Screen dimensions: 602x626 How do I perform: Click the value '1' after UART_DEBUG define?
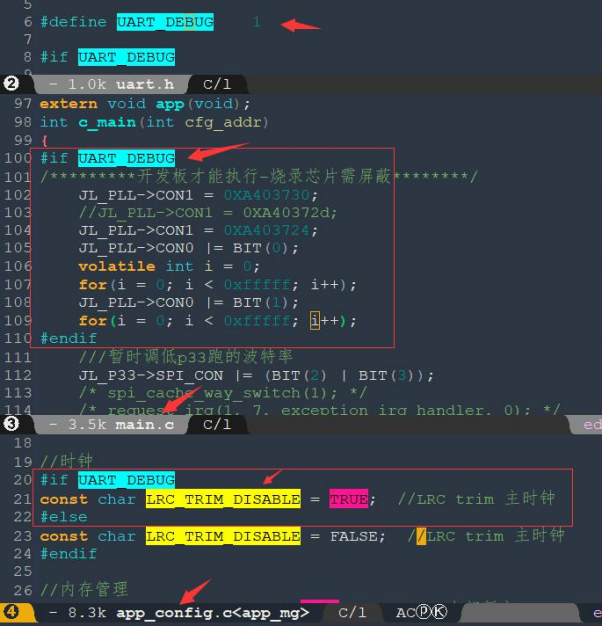[x=257, y=22]
